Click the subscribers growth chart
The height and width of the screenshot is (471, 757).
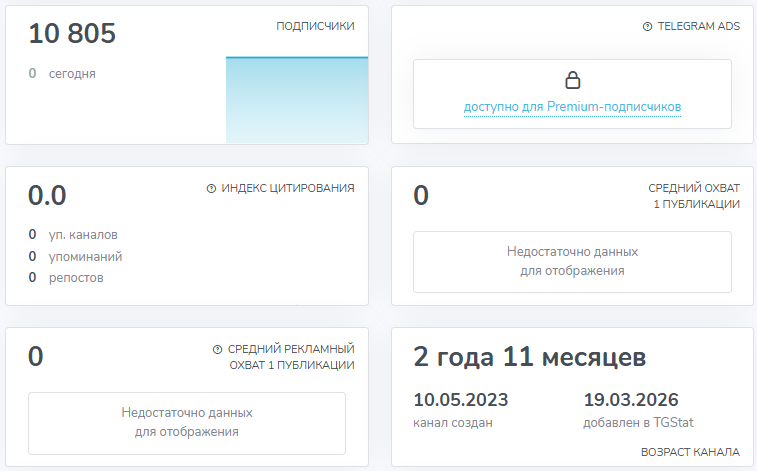[297, 100]
